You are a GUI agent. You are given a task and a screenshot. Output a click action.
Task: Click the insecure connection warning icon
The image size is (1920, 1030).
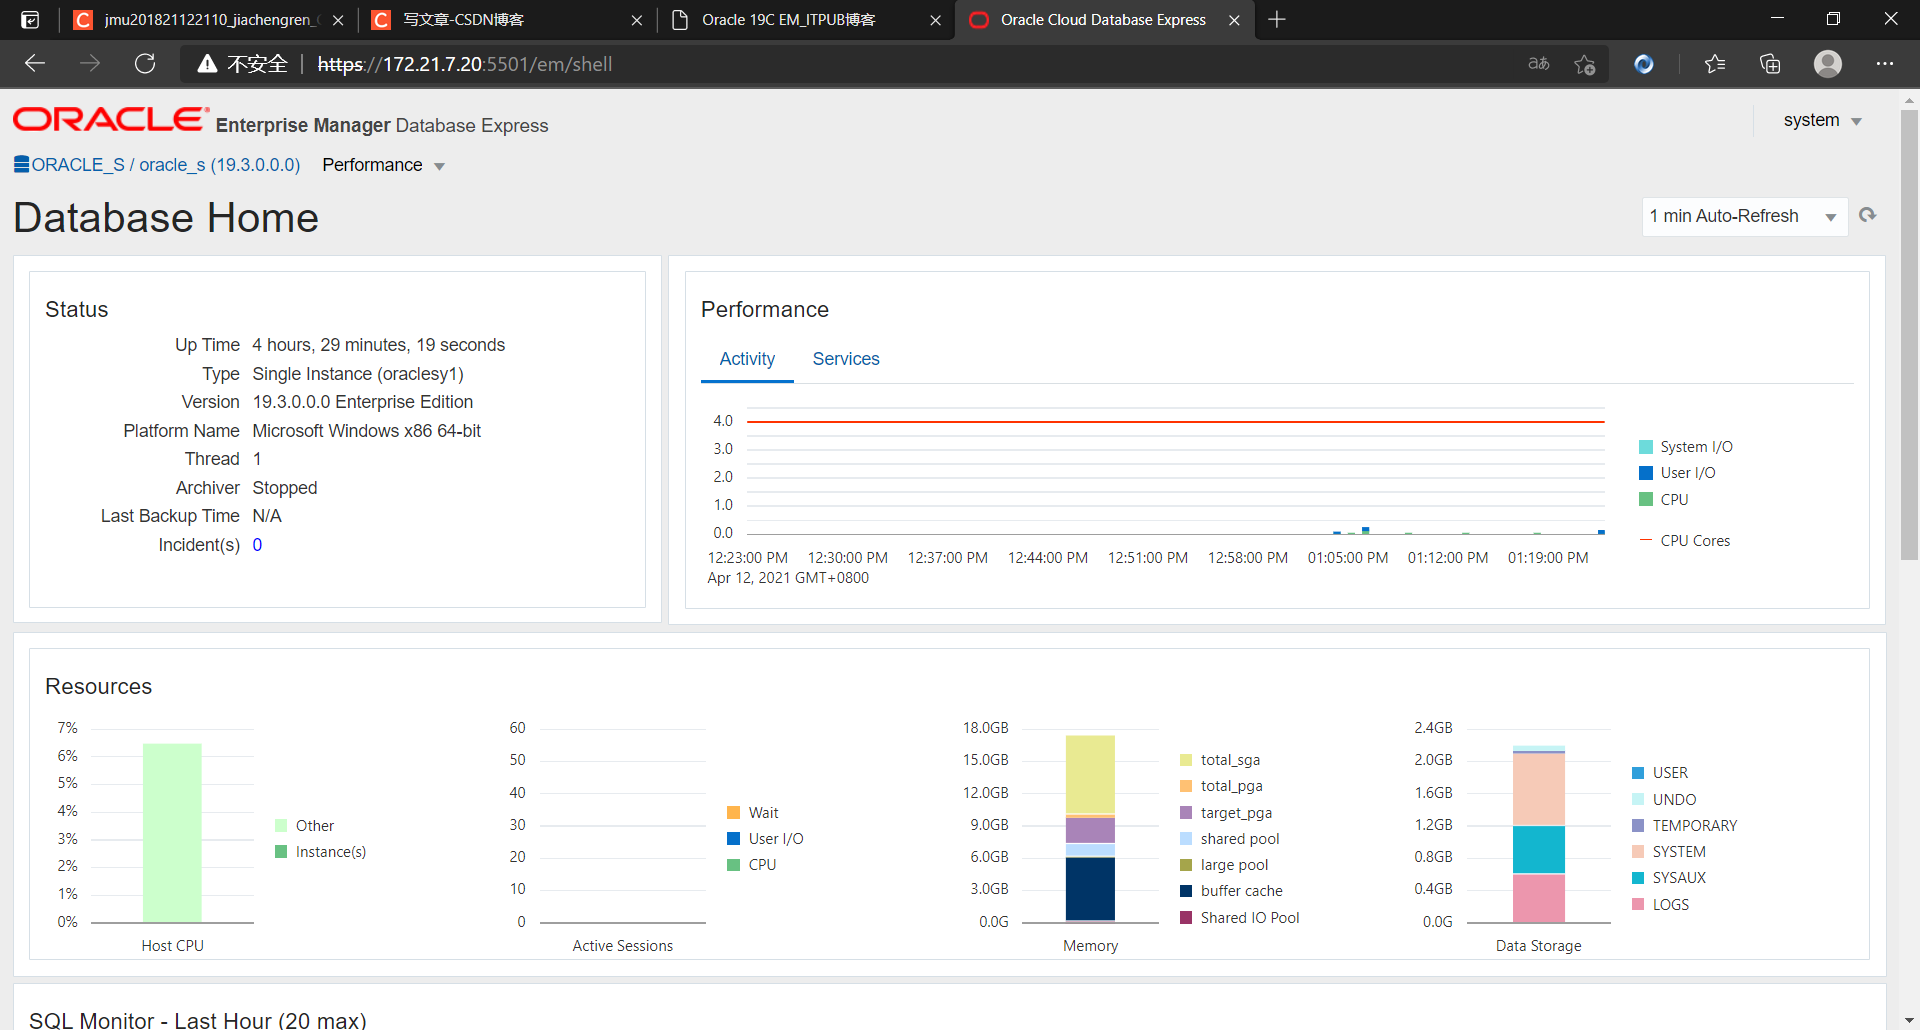207,63
